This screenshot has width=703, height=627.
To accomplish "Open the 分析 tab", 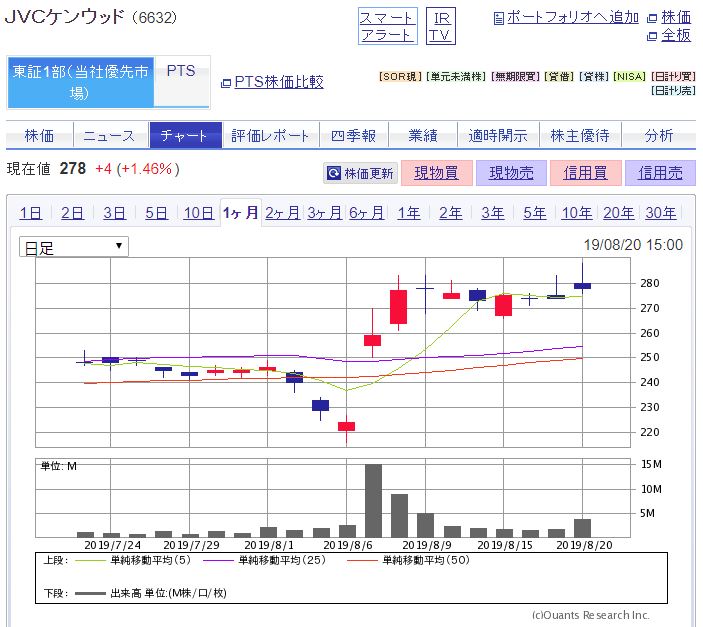I will pyautogui.click(x=659, y=135).
